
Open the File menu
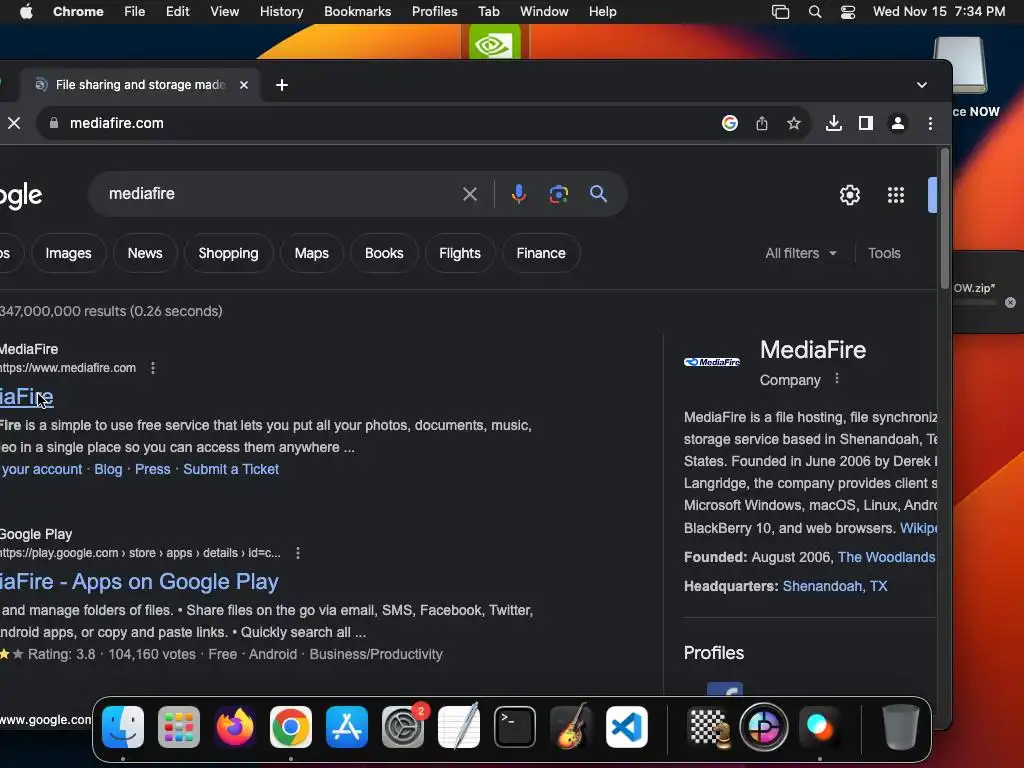[135, 12]
